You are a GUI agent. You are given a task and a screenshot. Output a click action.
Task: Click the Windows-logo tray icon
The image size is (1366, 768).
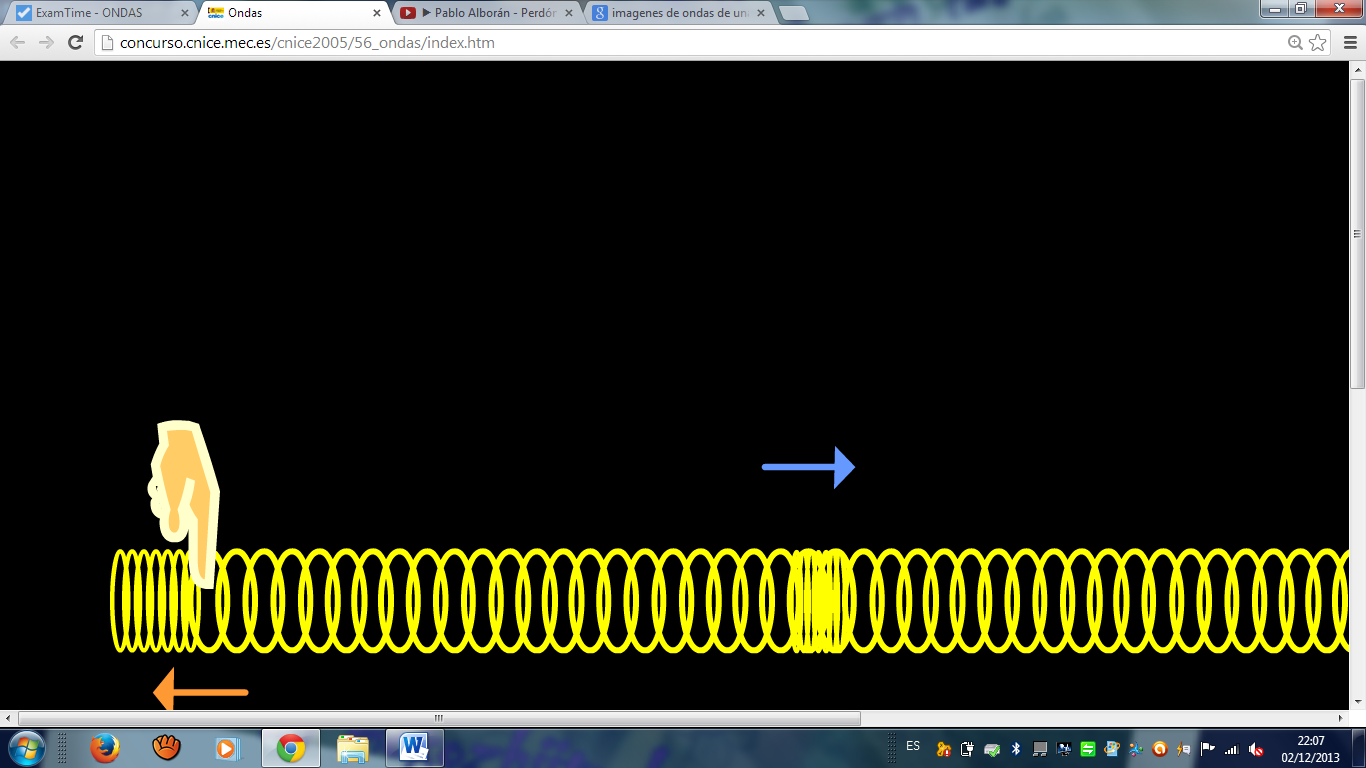coord(1112,749)
